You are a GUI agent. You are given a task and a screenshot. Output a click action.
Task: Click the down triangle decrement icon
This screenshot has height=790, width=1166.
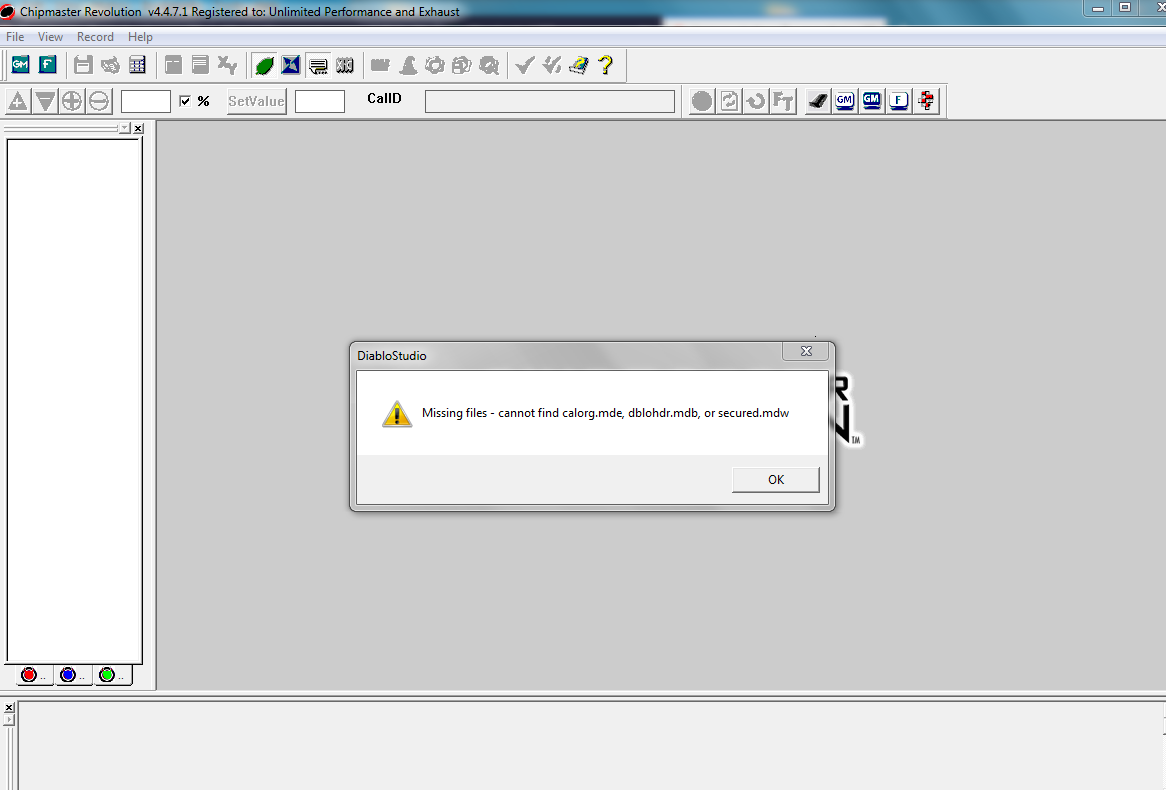pyautogui.click(x=45, y=100)
